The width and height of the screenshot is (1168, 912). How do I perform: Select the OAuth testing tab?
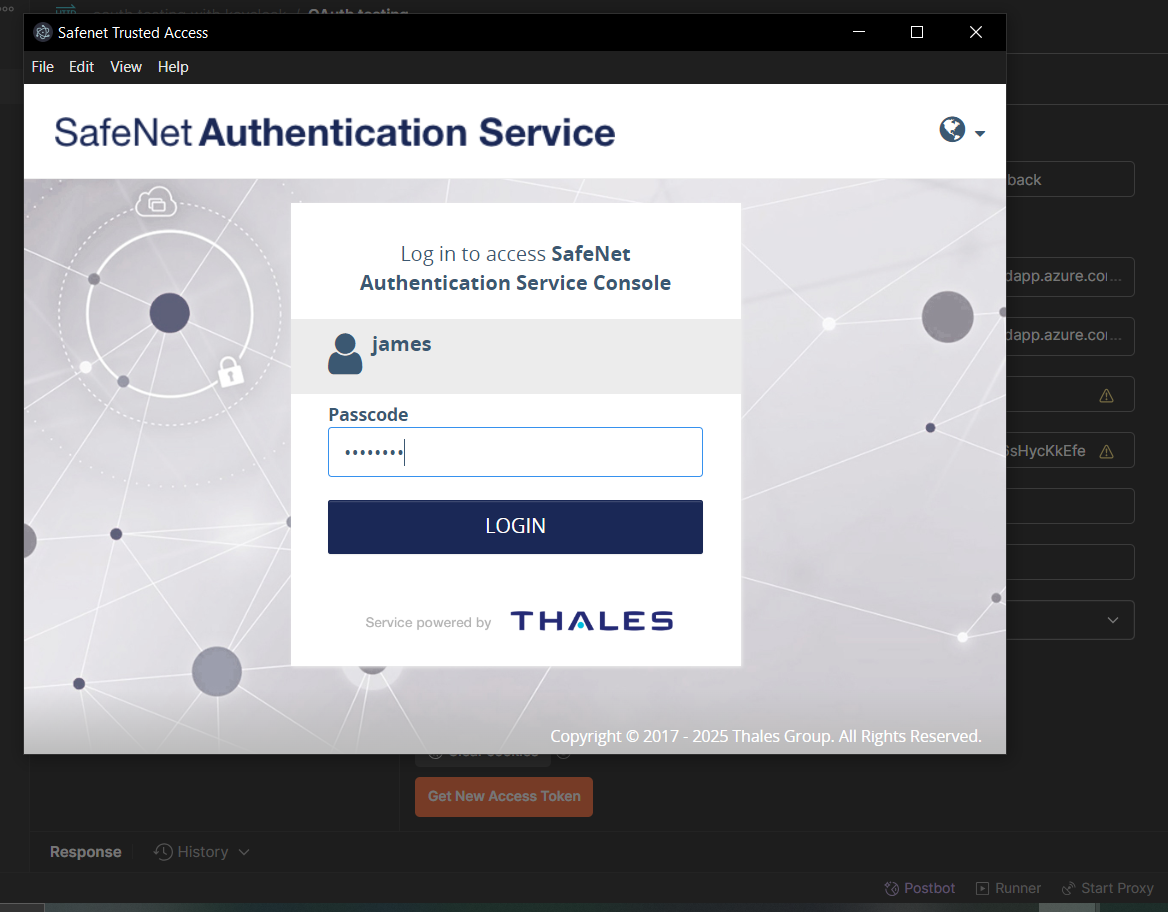356,14
